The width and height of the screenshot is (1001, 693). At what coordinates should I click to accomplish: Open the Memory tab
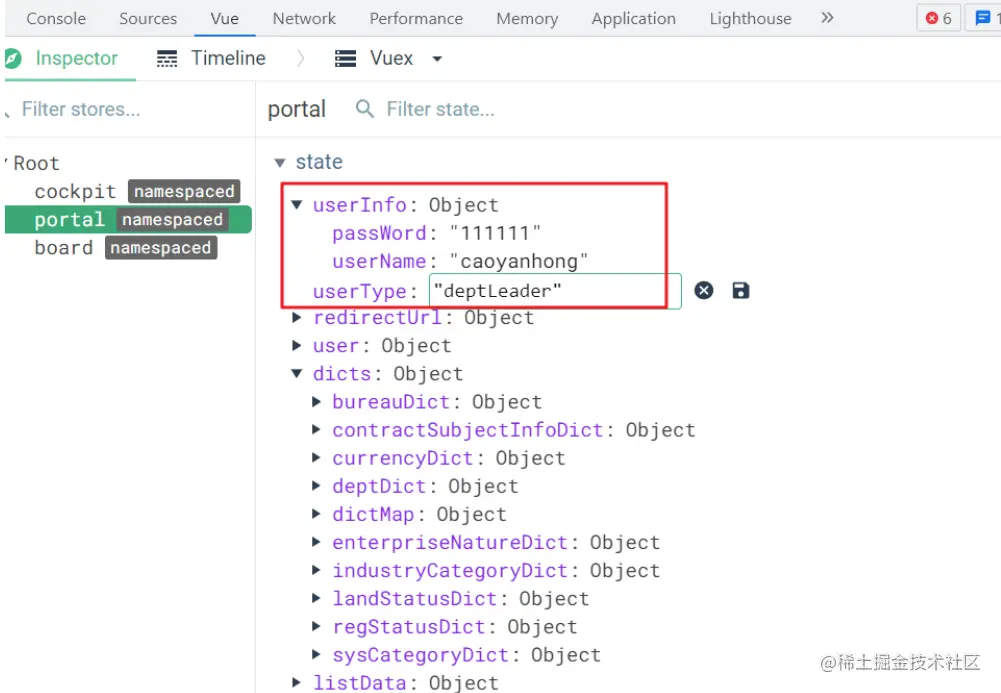point(527,19)
